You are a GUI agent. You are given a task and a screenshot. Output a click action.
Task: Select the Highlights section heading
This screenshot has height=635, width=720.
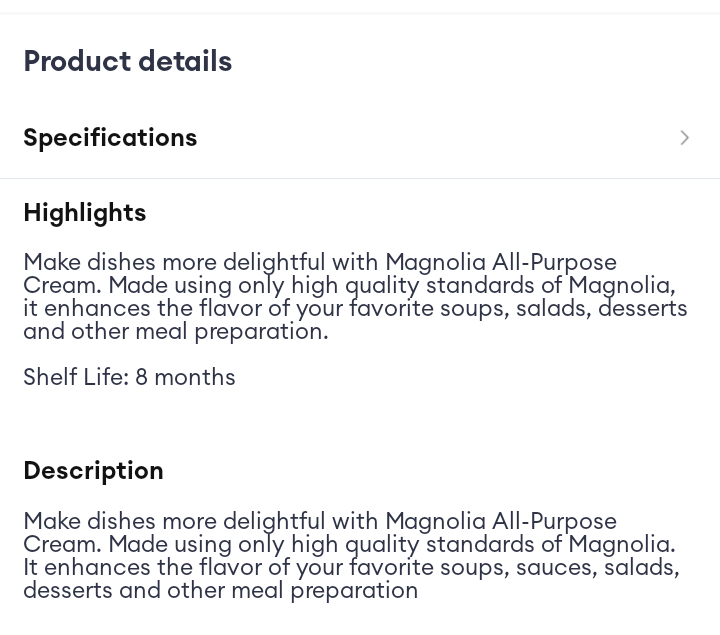(x=85, y=213)
